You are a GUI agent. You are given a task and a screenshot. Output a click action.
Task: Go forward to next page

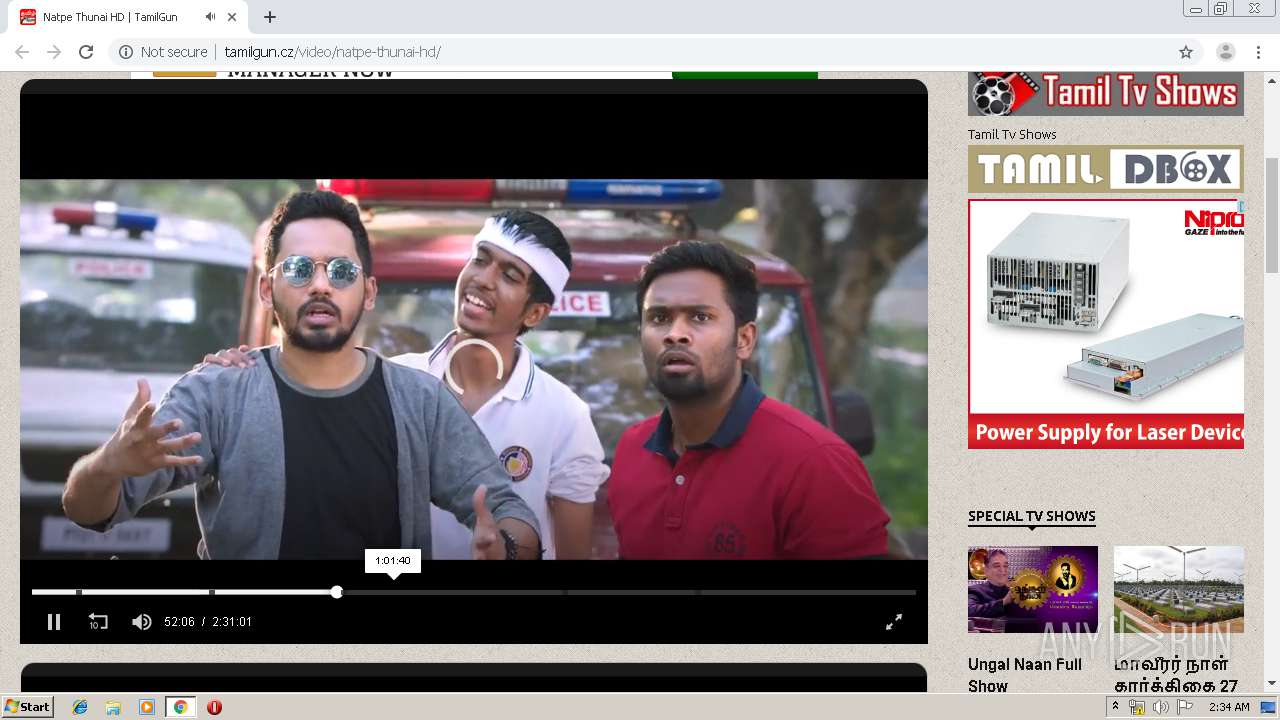tap(54, 52)
